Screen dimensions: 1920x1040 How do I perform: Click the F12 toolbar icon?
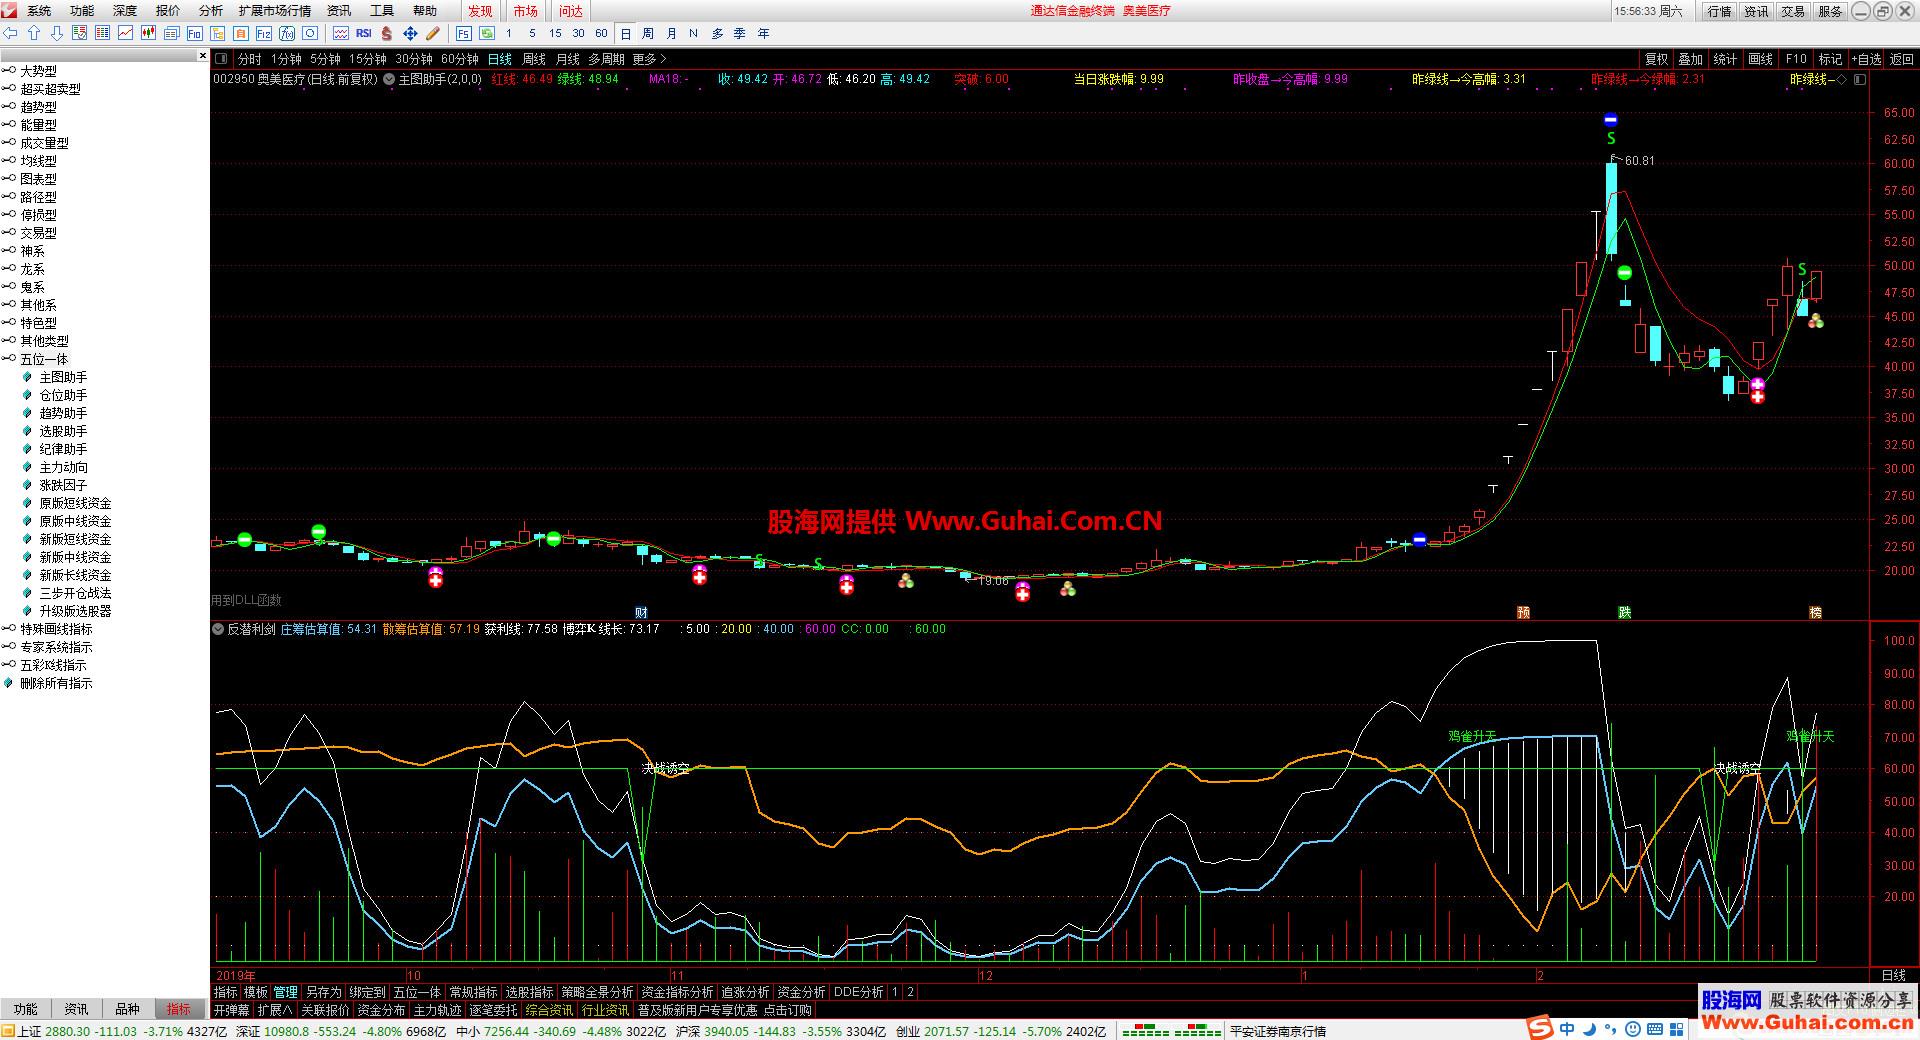(263, 33)
